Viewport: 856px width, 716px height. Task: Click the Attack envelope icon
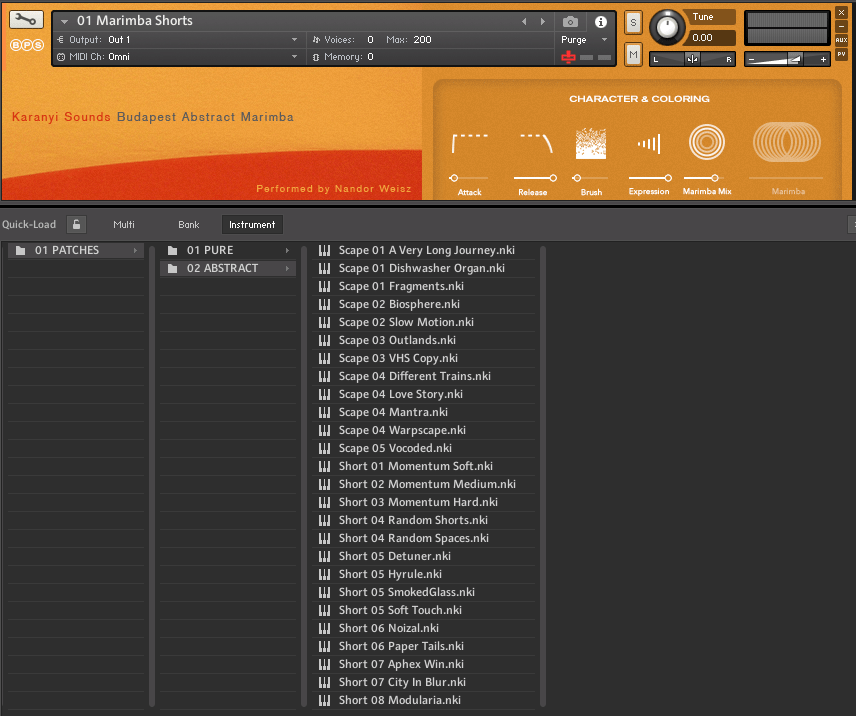coord(470,144)
